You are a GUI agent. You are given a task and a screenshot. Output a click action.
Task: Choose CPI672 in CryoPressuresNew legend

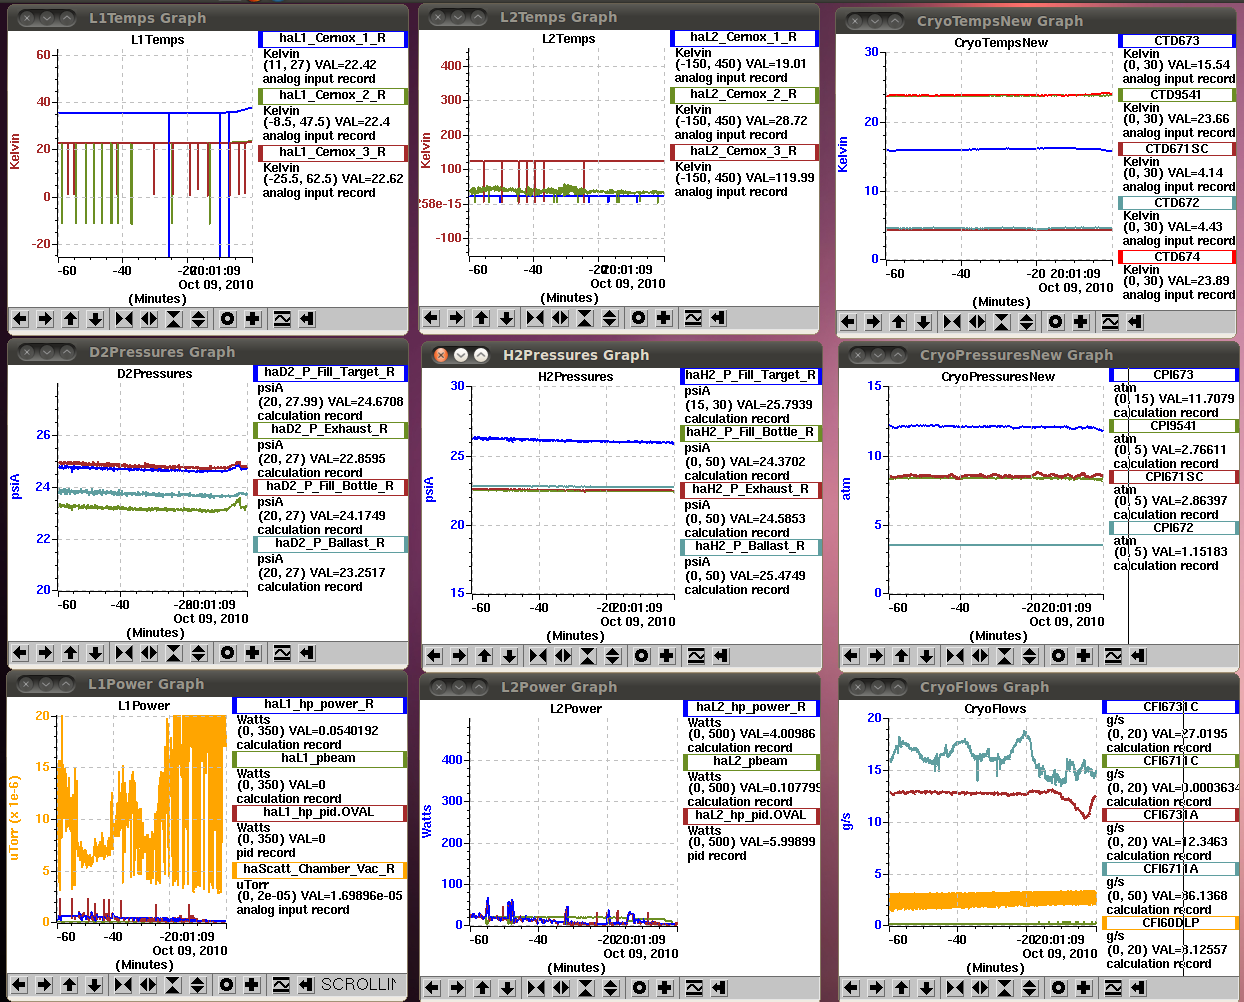pyautogui.click(x=1174, y=528)
